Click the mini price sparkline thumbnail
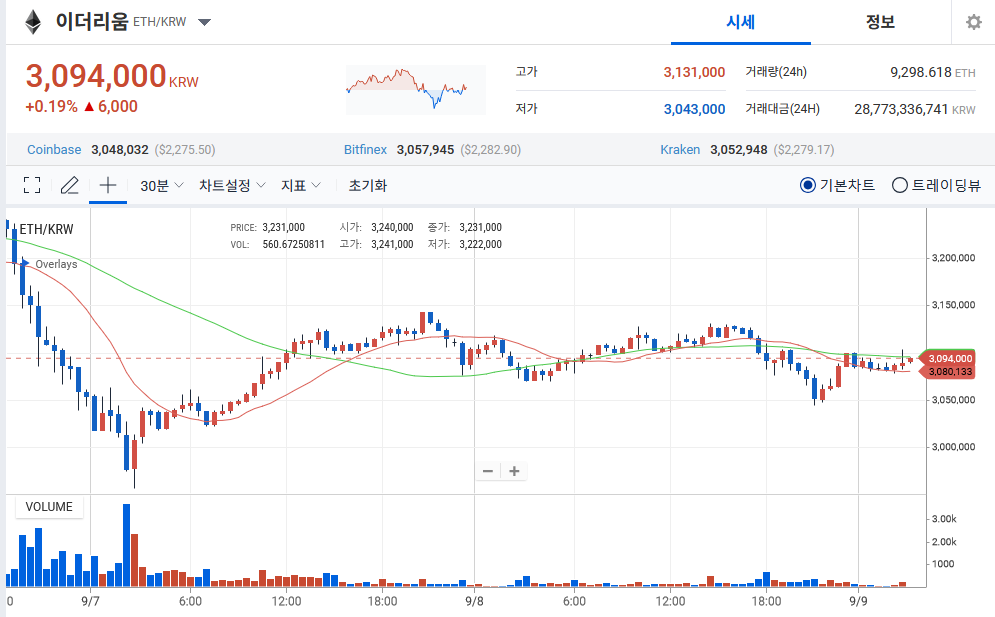995x617 pixels. pyautogui.click(x=416, y=90)
